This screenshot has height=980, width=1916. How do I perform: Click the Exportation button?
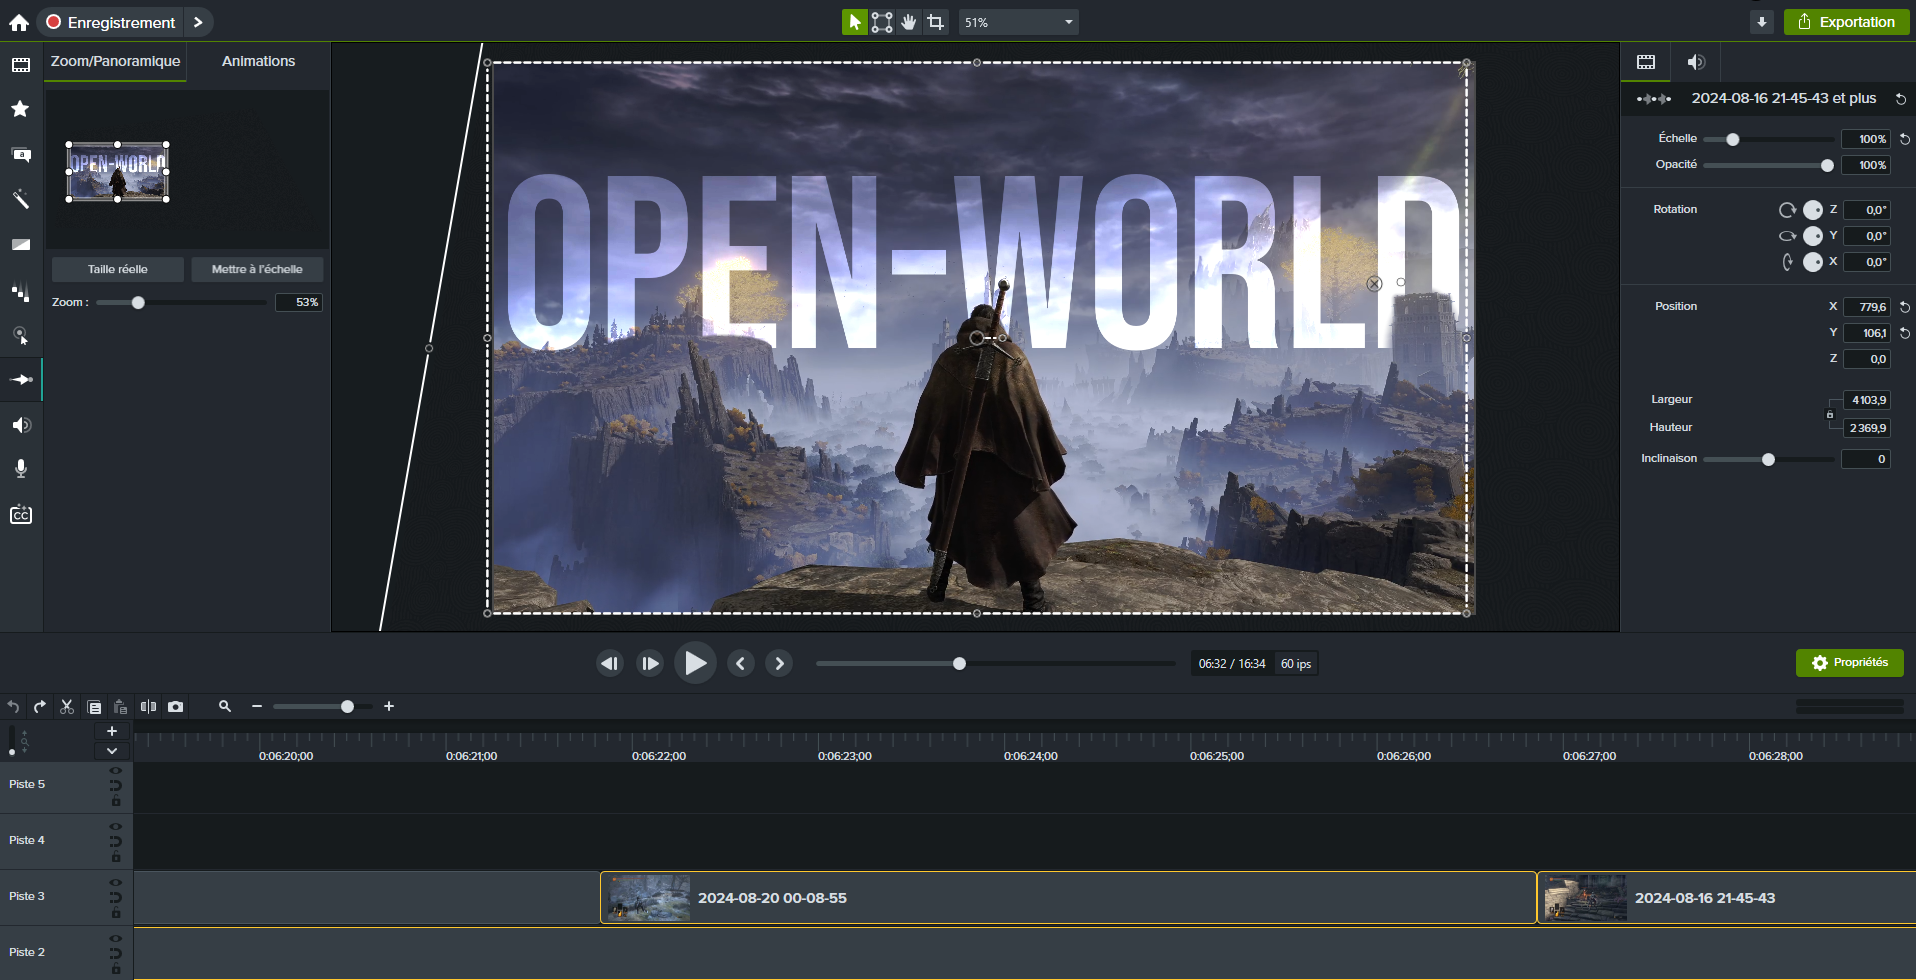click(1846, 22)
